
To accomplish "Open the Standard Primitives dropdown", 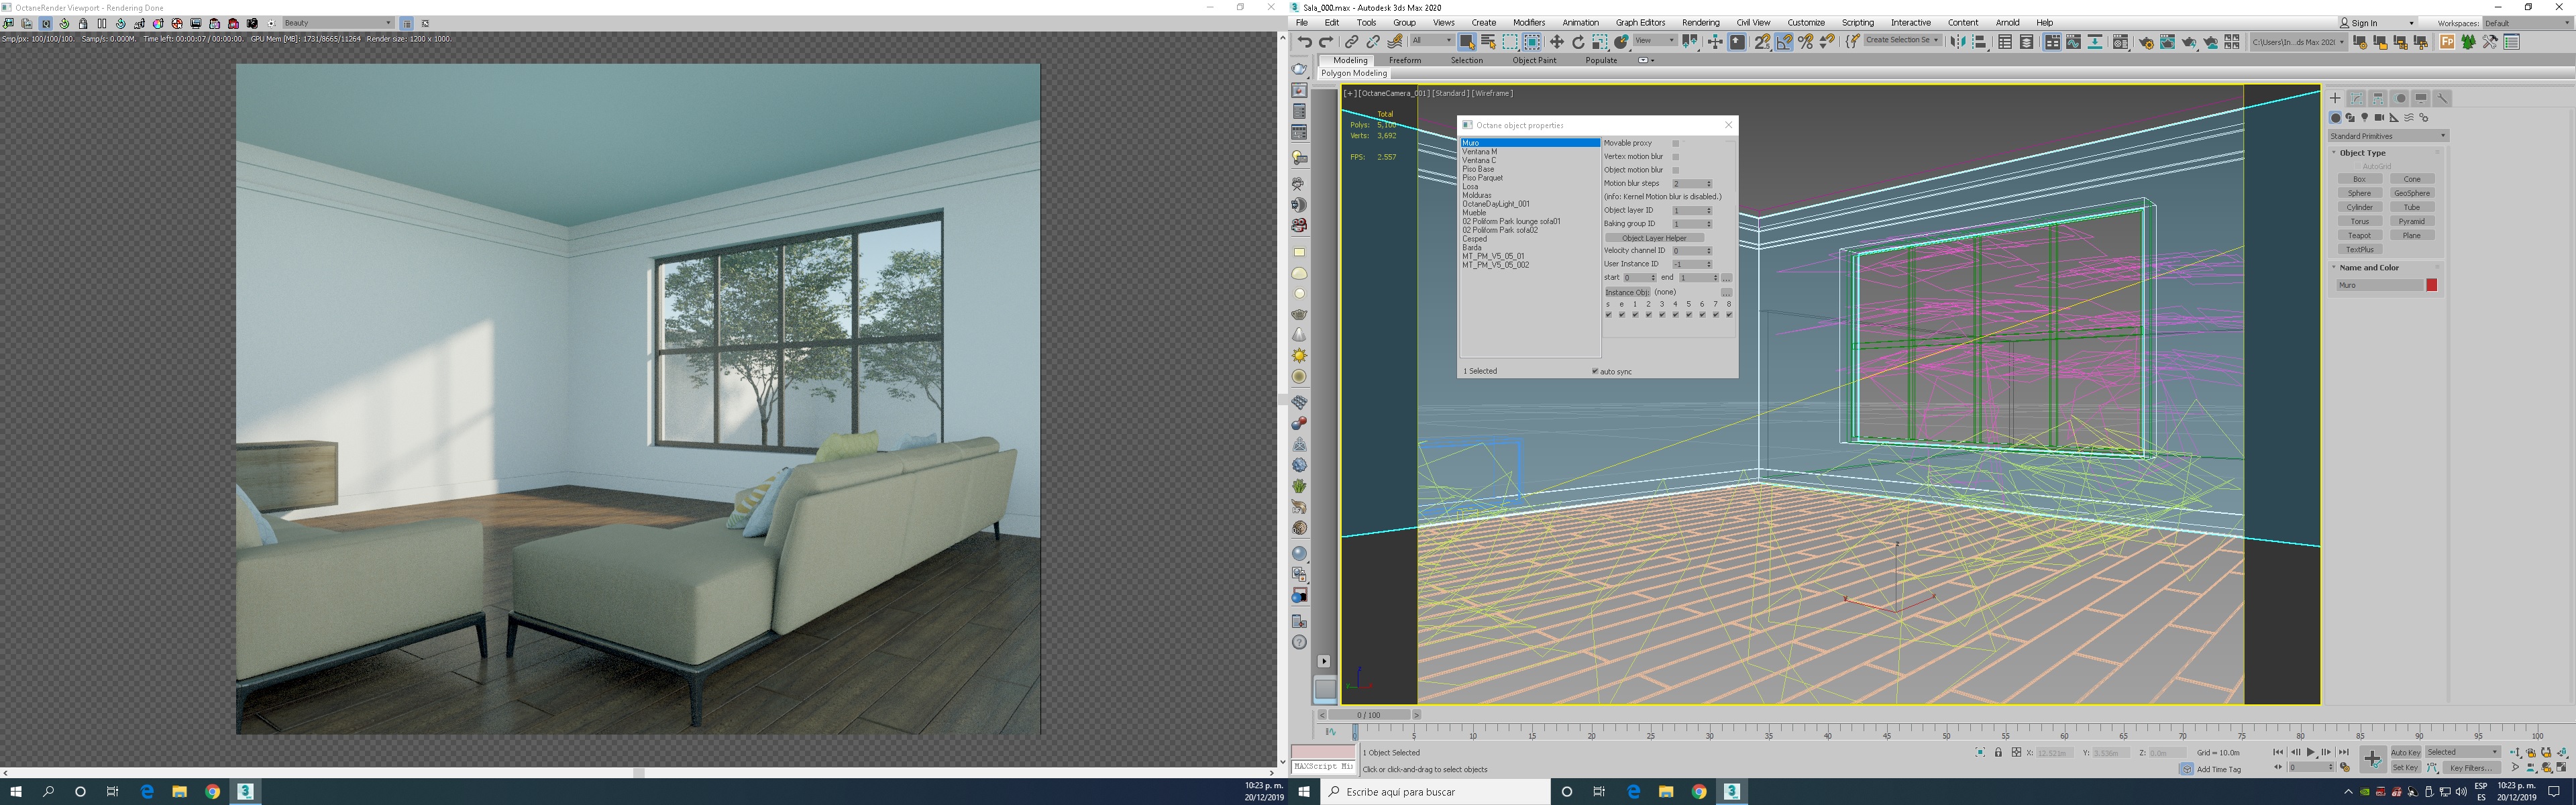I will (x=2387, y=136).
